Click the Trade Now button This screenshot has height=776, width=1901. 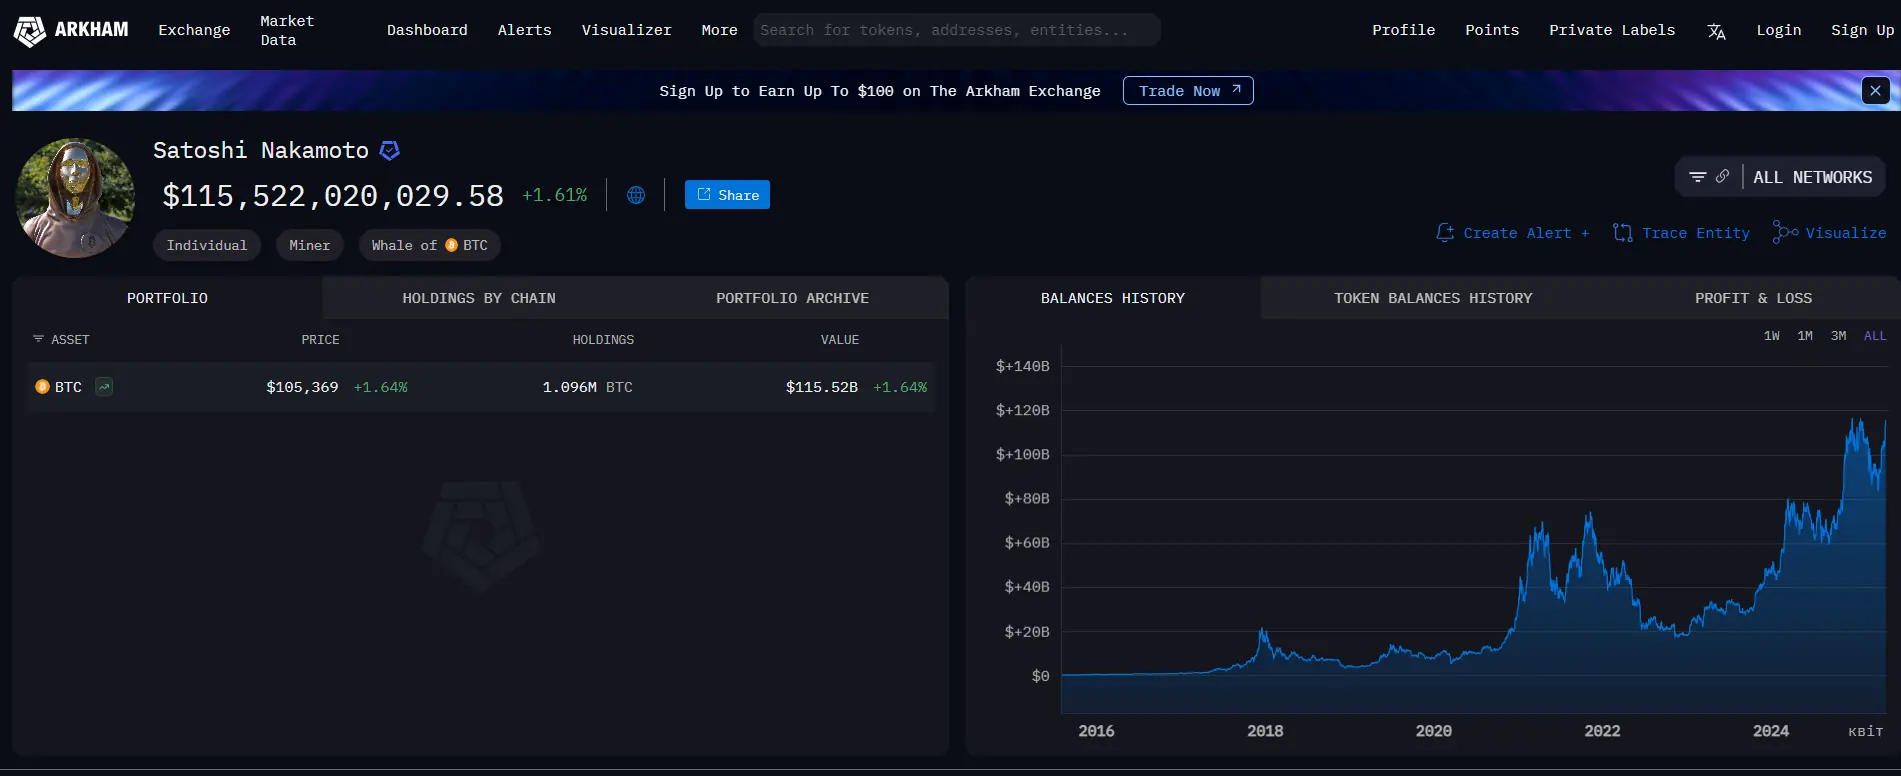tap(1188, 91)
